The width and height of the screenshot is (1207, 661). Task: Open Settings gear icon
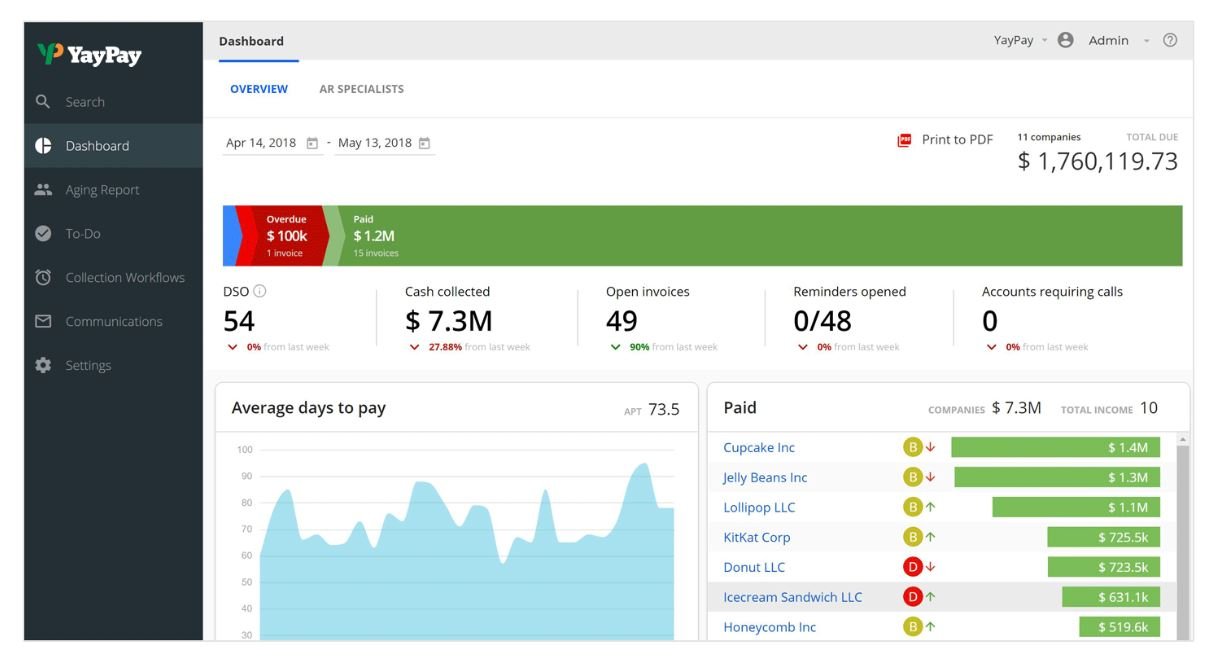[x=43, y=366]
